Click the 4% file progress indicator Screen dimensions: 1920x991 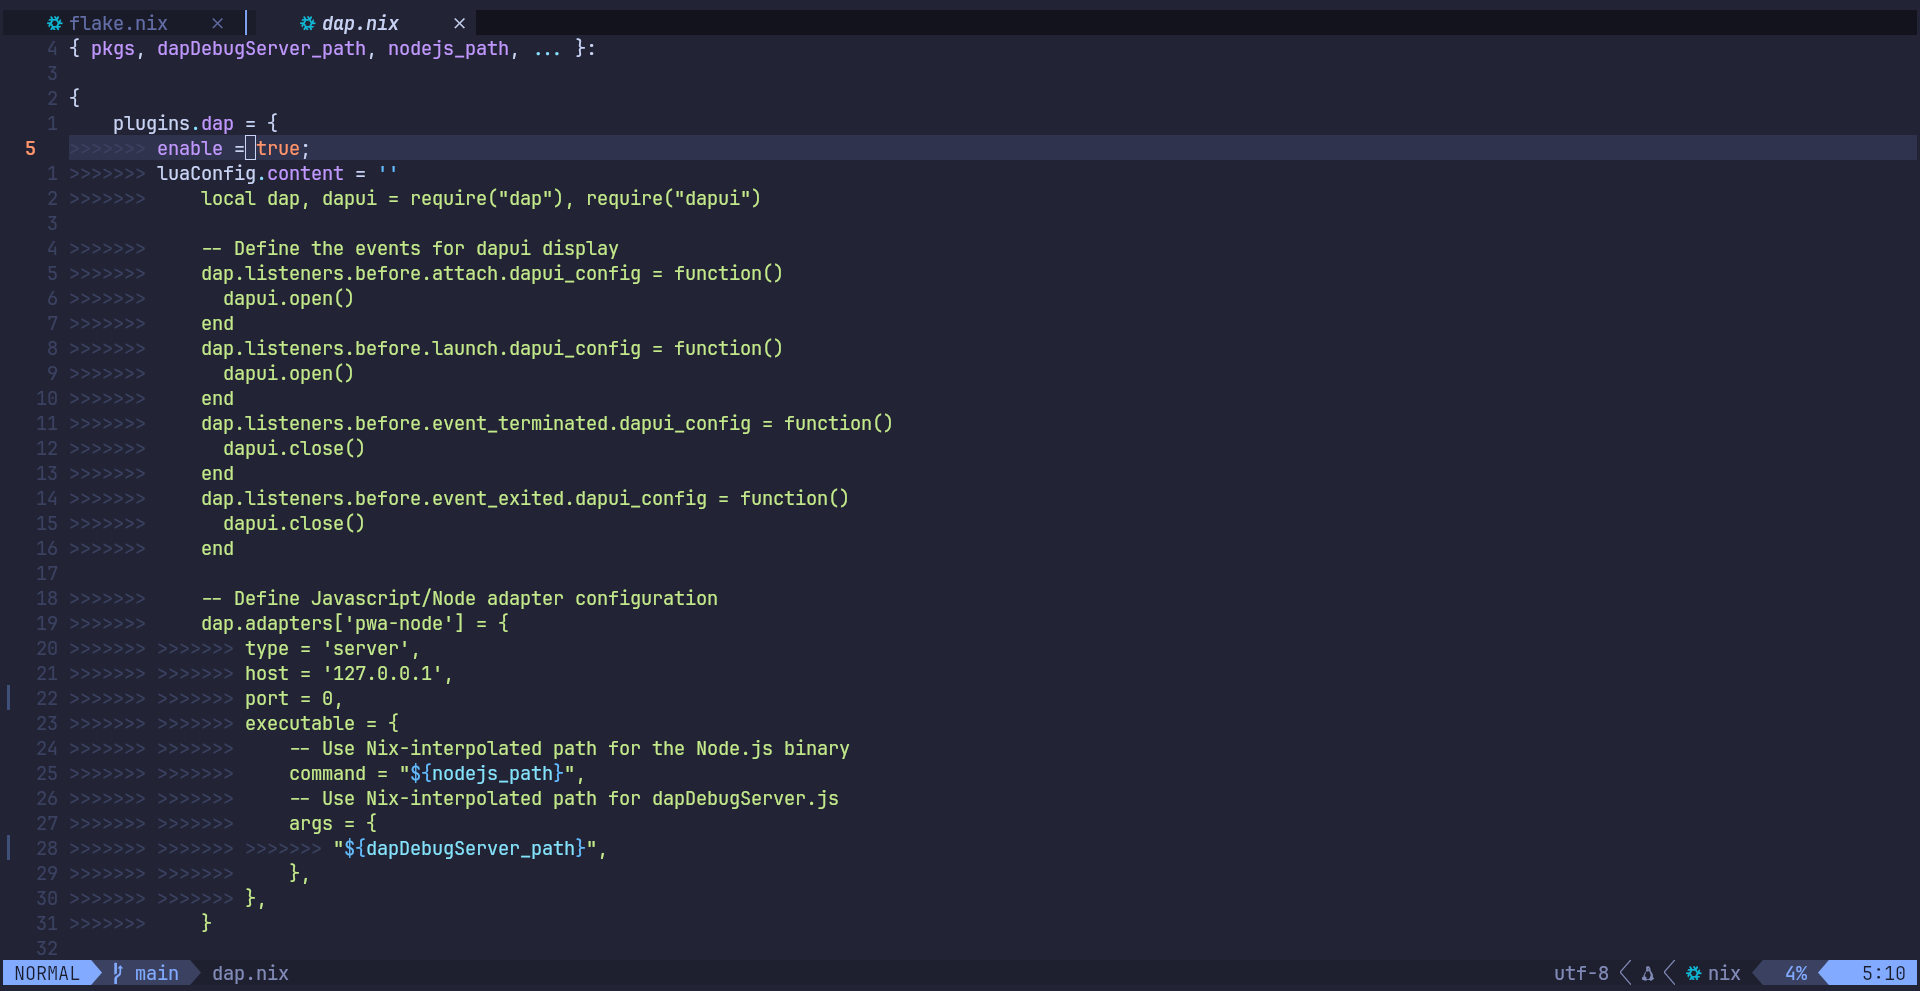1796,973
